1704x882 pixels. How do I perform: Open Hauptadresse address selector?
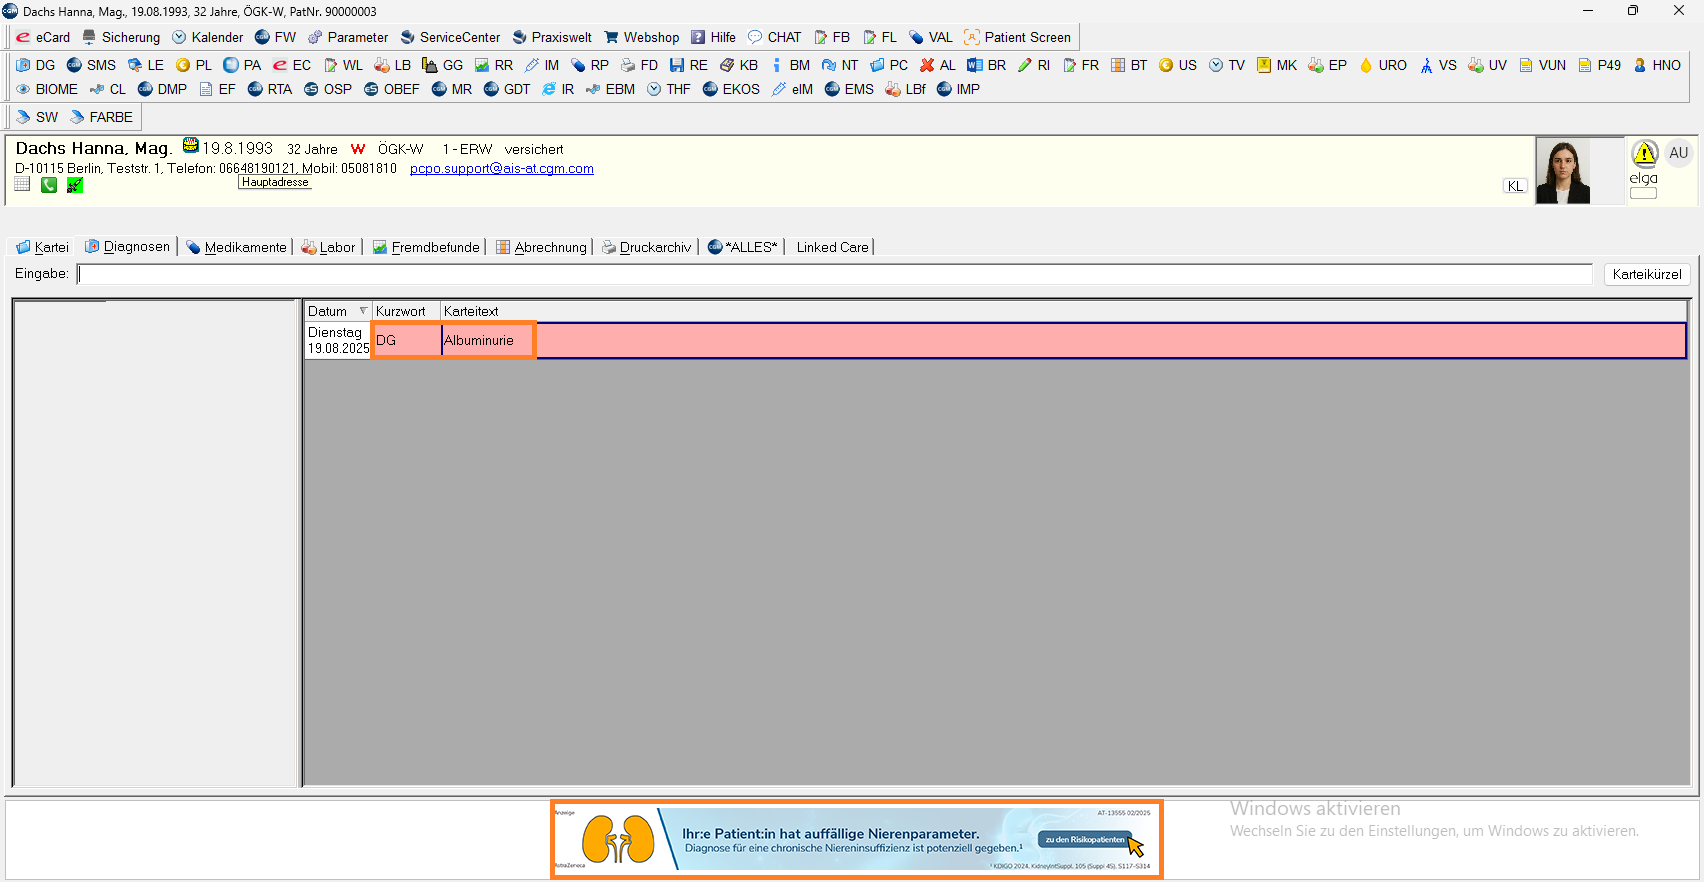[x=275, y=182]
